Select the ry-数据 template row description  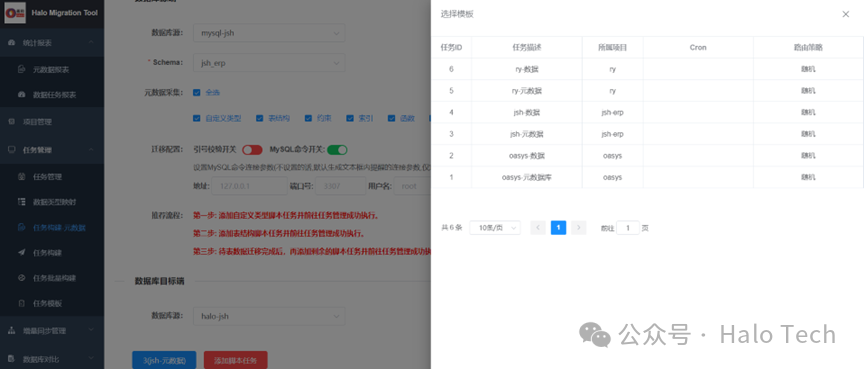[x=527, y=69]
